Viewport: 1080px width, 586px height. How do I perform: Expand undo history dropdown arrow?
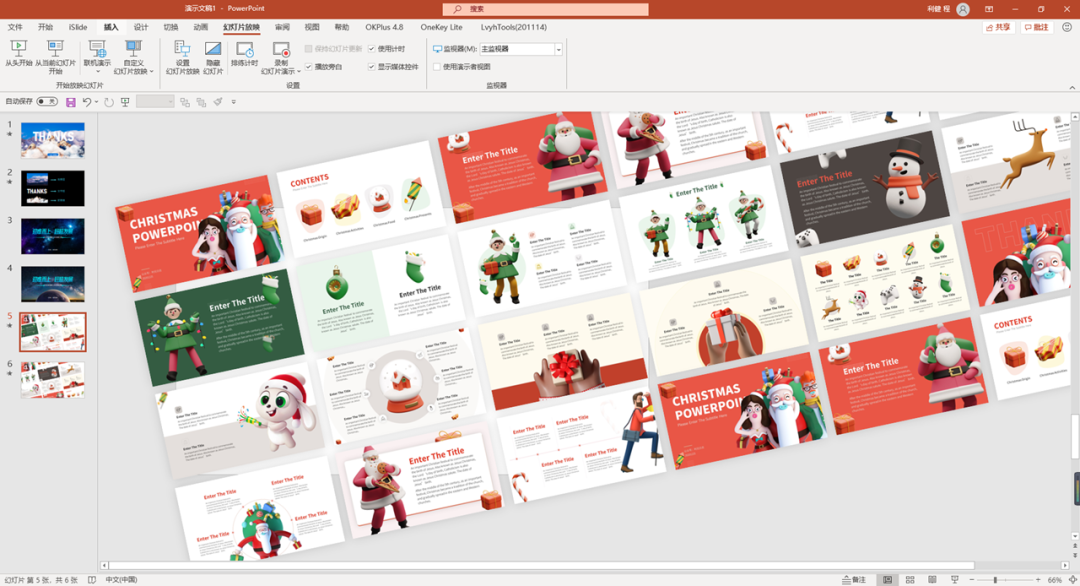point(96,102)
